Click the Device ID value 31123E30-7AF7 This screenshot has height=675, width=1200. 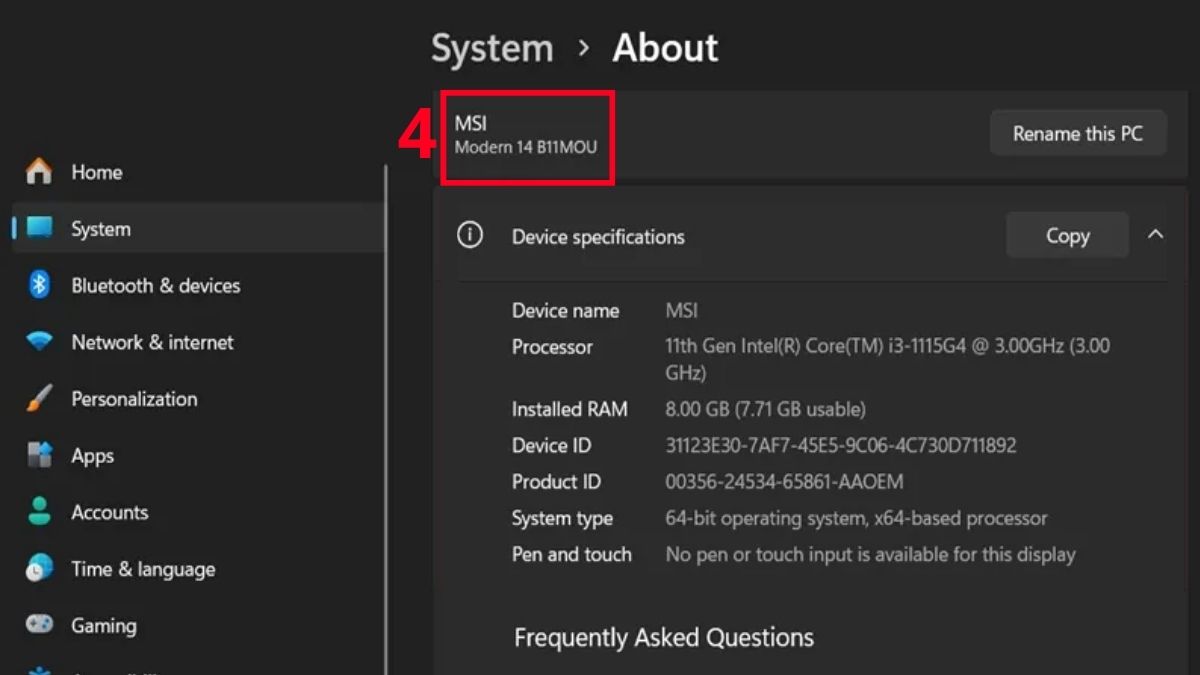(840, 445)
